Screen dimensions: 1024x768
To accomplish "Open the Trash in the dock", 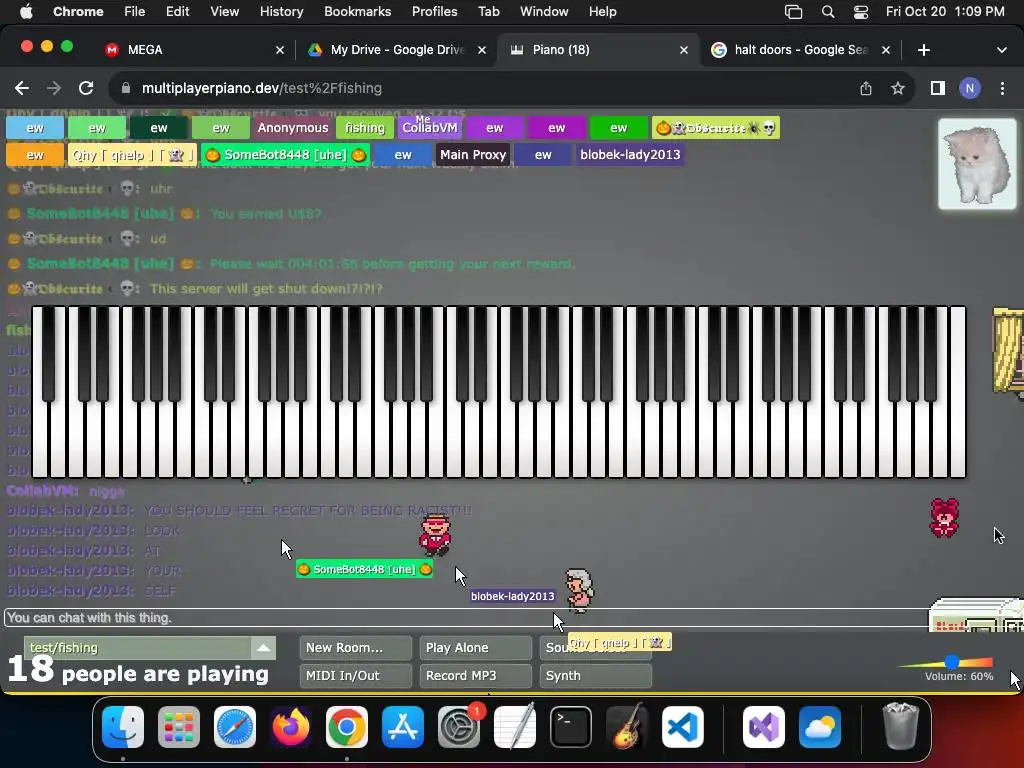I will [901, 727].
